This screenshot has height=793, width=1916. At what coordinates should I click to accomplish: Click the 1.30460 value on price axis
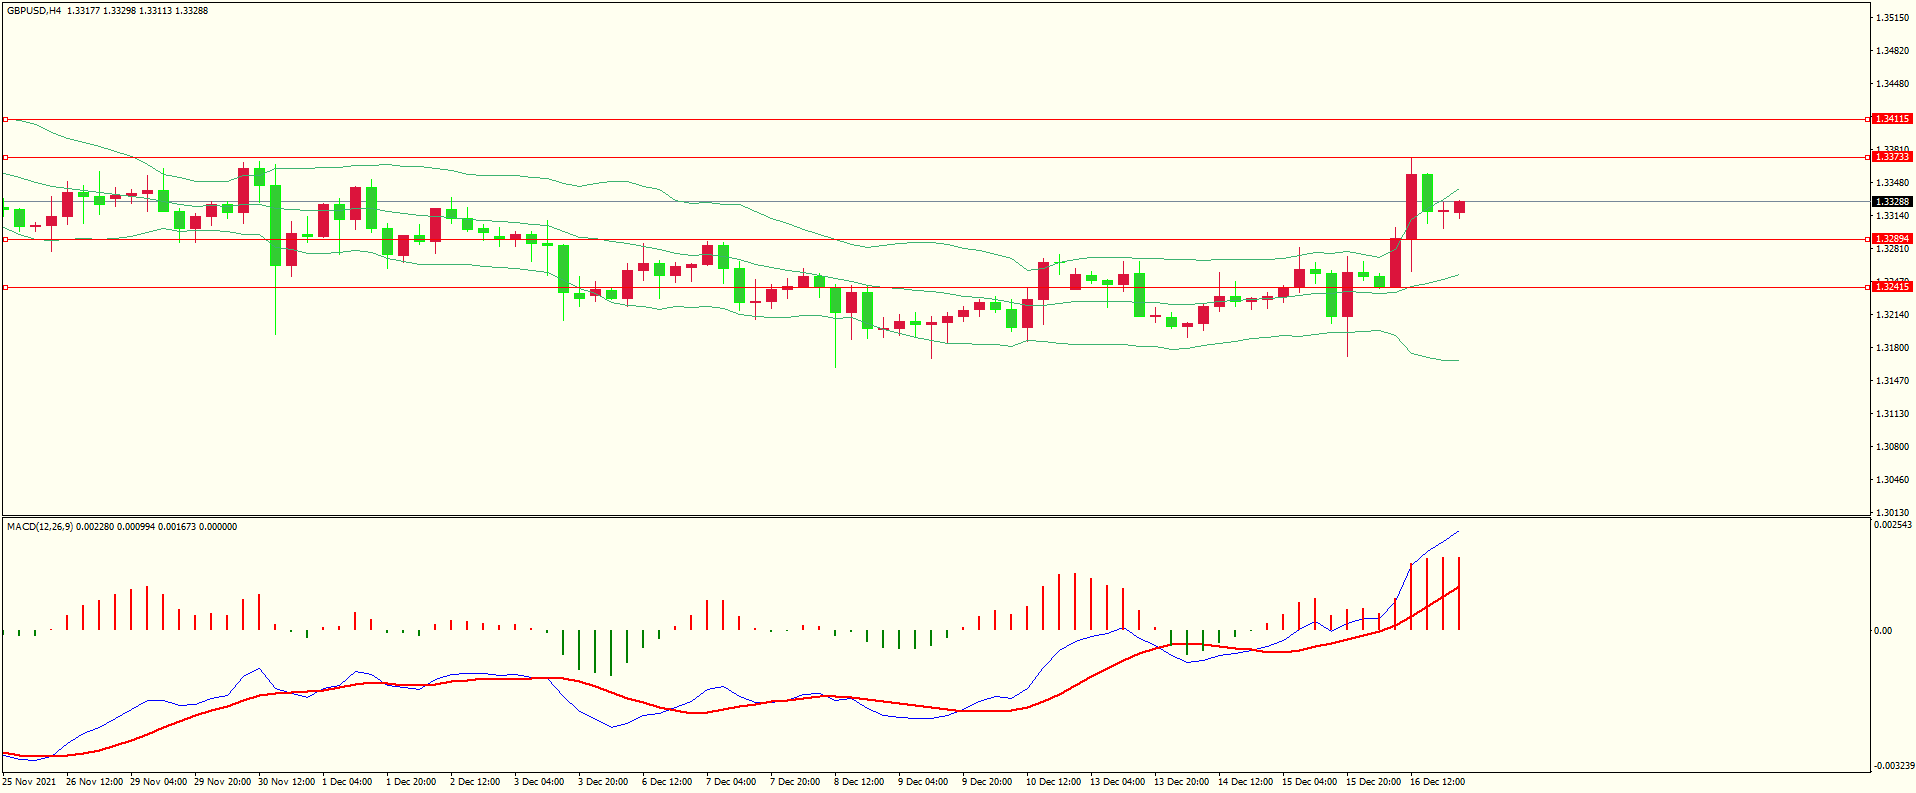[1892, 480]
